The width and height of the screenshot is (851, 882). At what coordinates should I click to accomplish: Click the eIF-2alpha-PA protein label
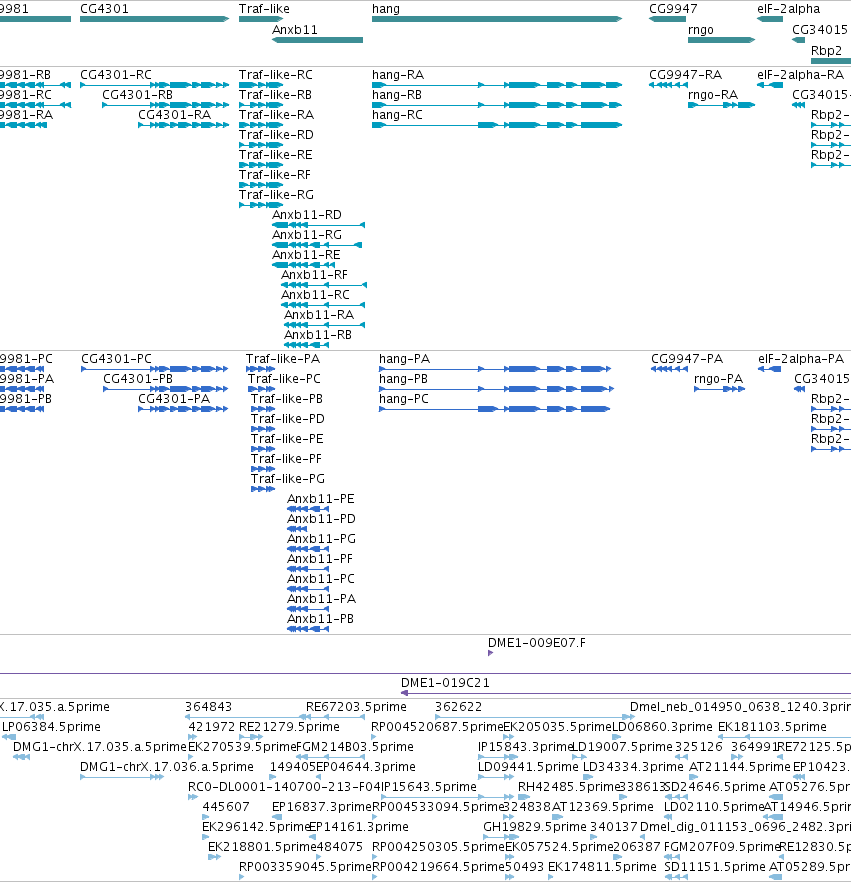tap(801, 359)
